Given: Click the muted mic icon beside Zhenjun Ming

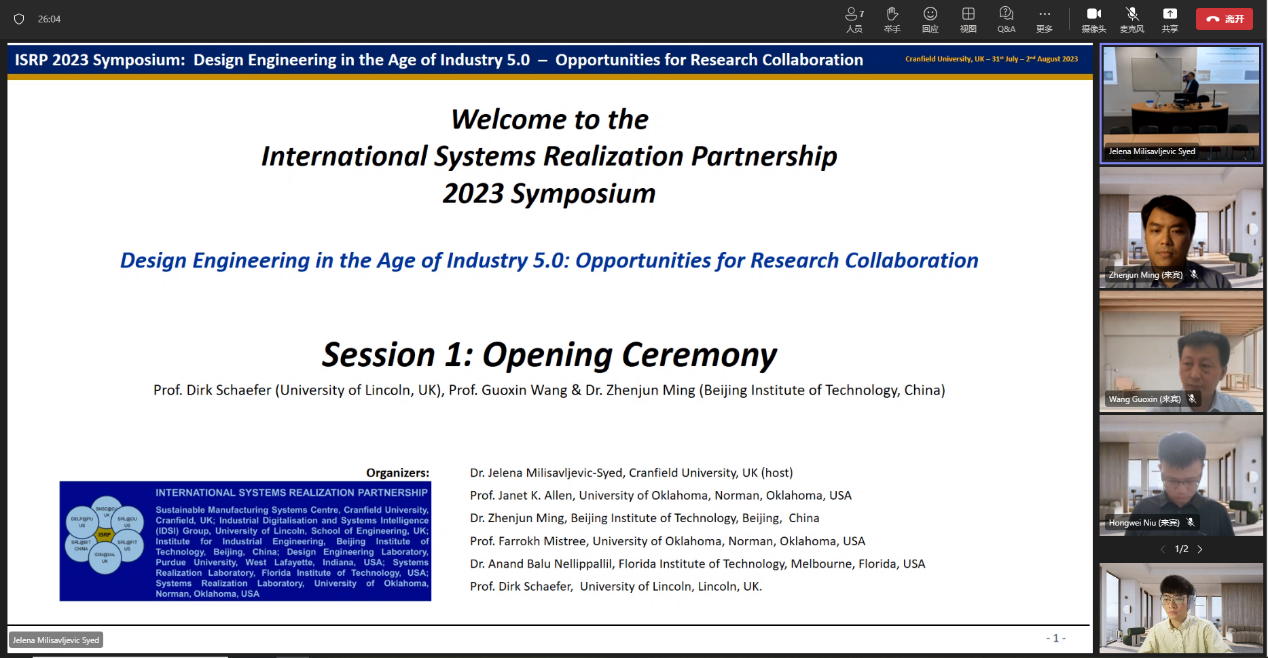Looking at the screenshot, I should point(1193,275).
